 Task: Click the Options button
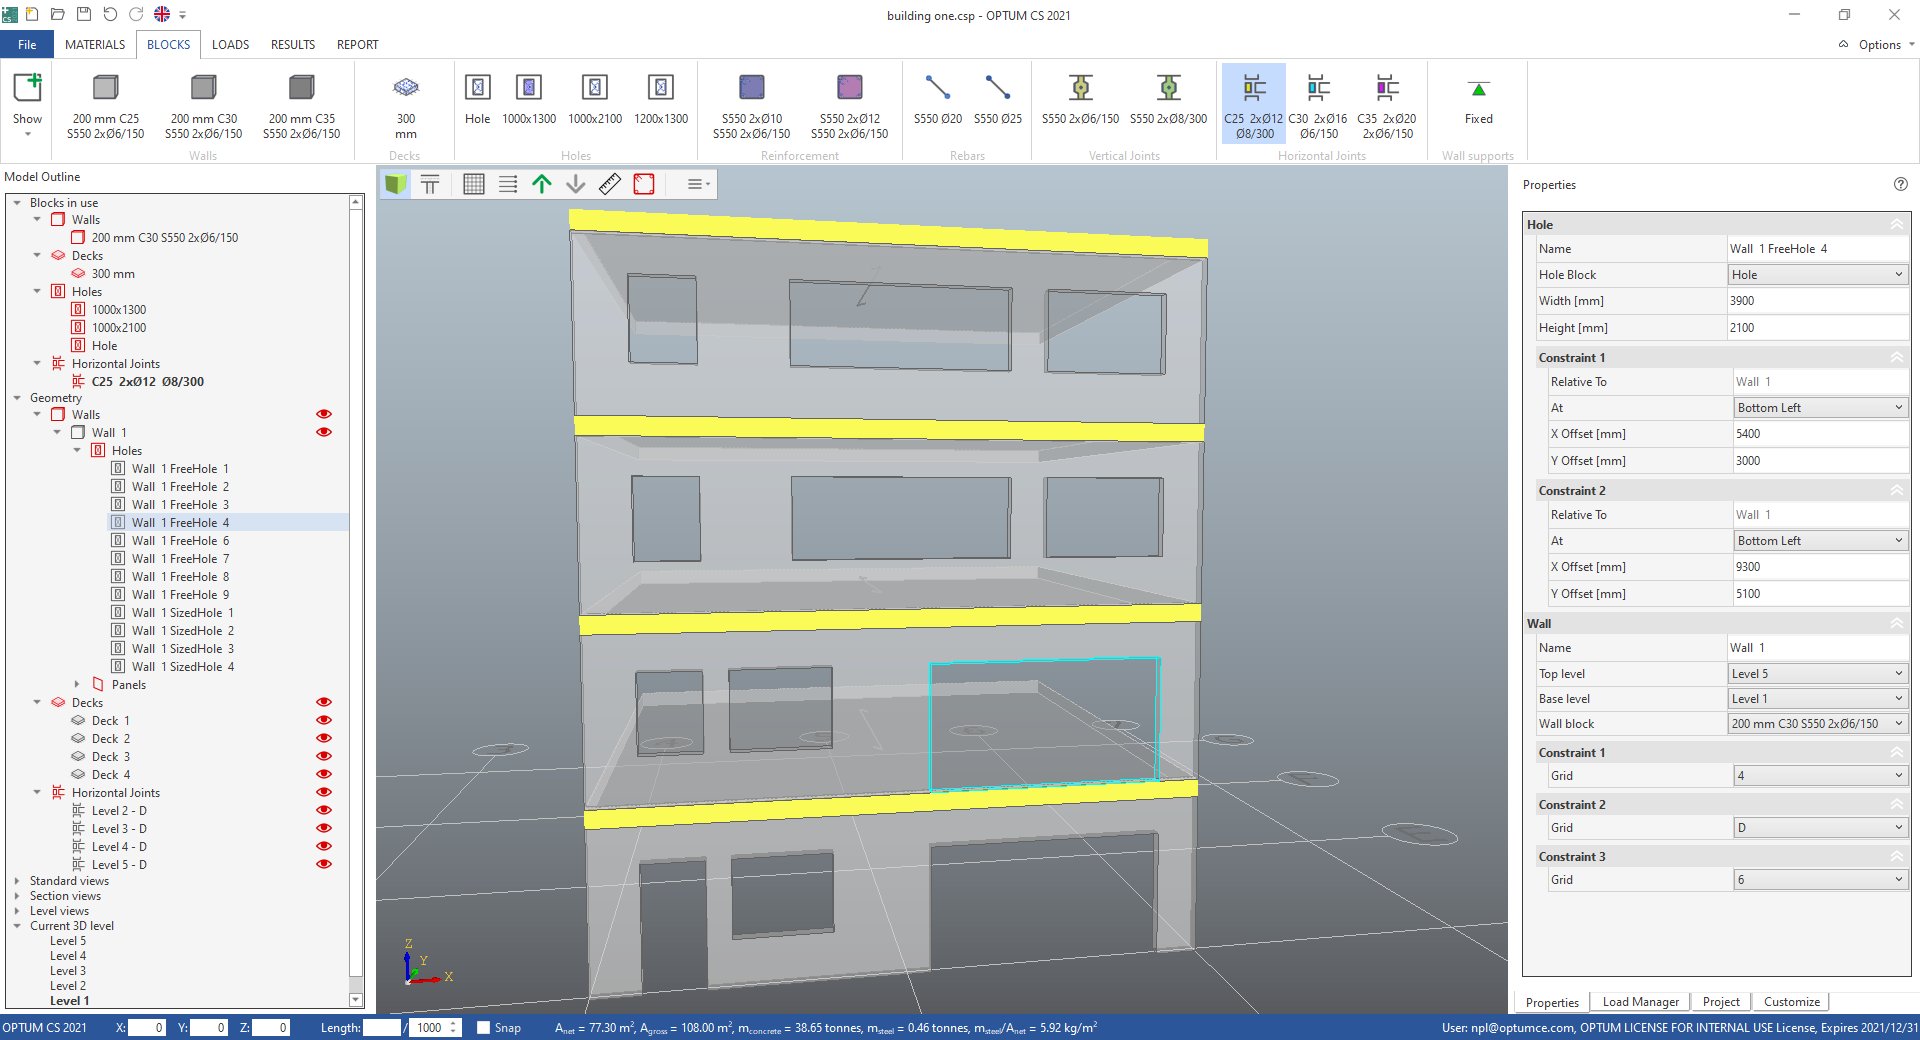1878,45
